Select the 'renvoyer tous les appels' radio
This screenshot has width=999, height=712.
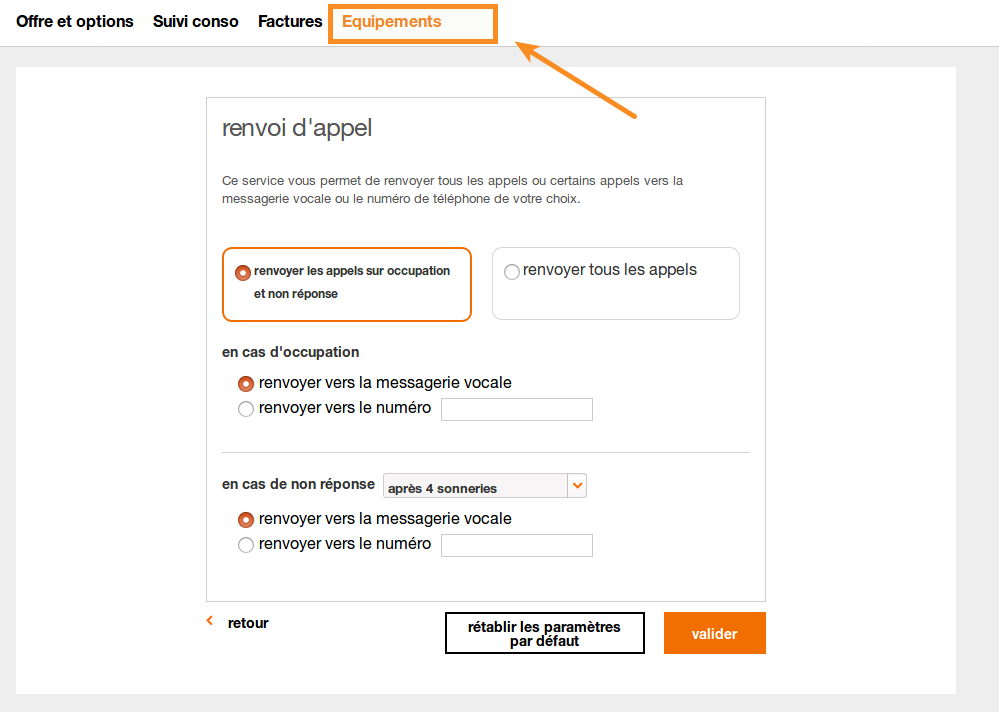click(512, 272)
